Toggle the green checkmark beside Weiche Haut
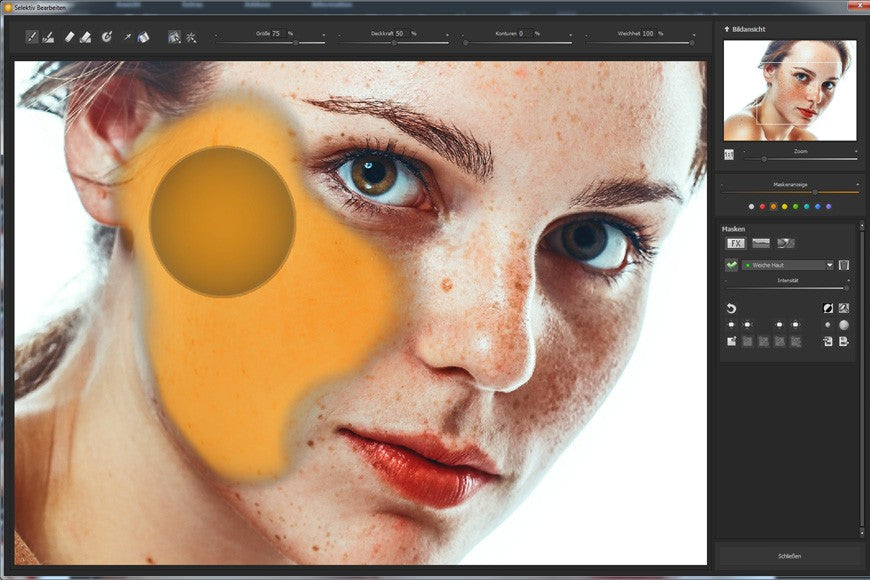Image resolution: width=870 pixels, height=580 pixels. pos(731,265)
